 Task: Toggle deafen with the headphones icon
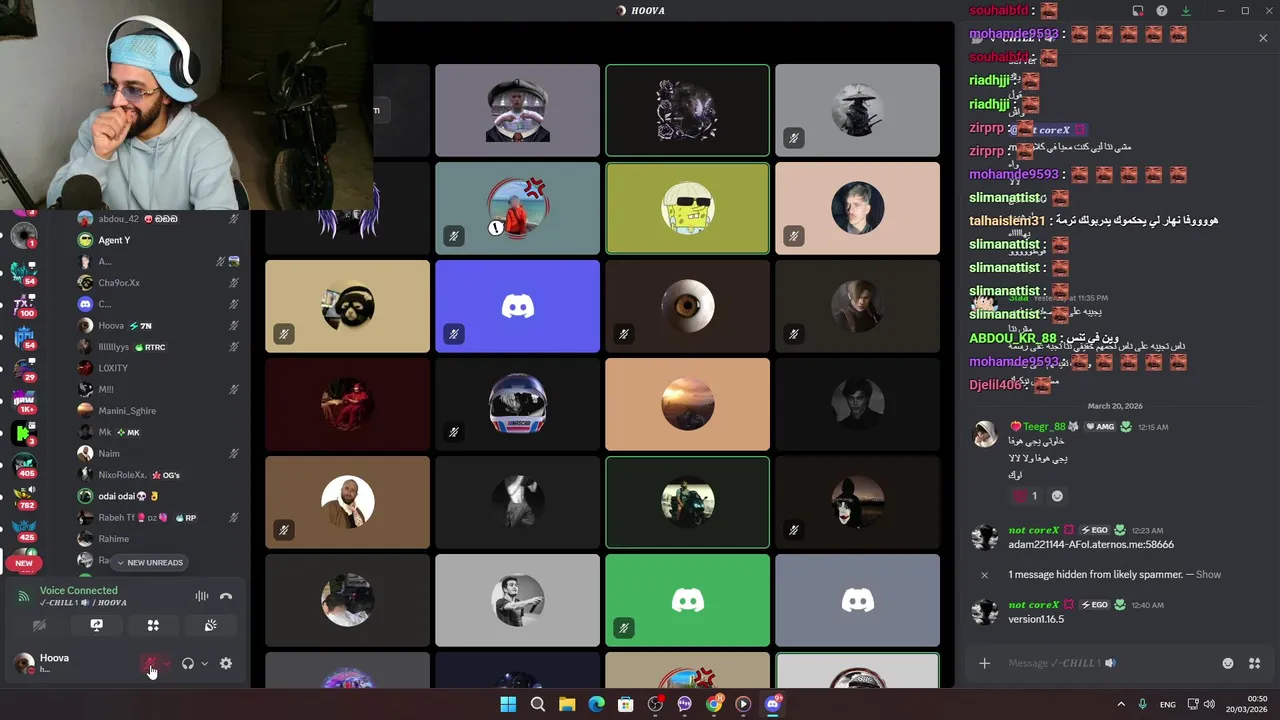tap(187, 663)
